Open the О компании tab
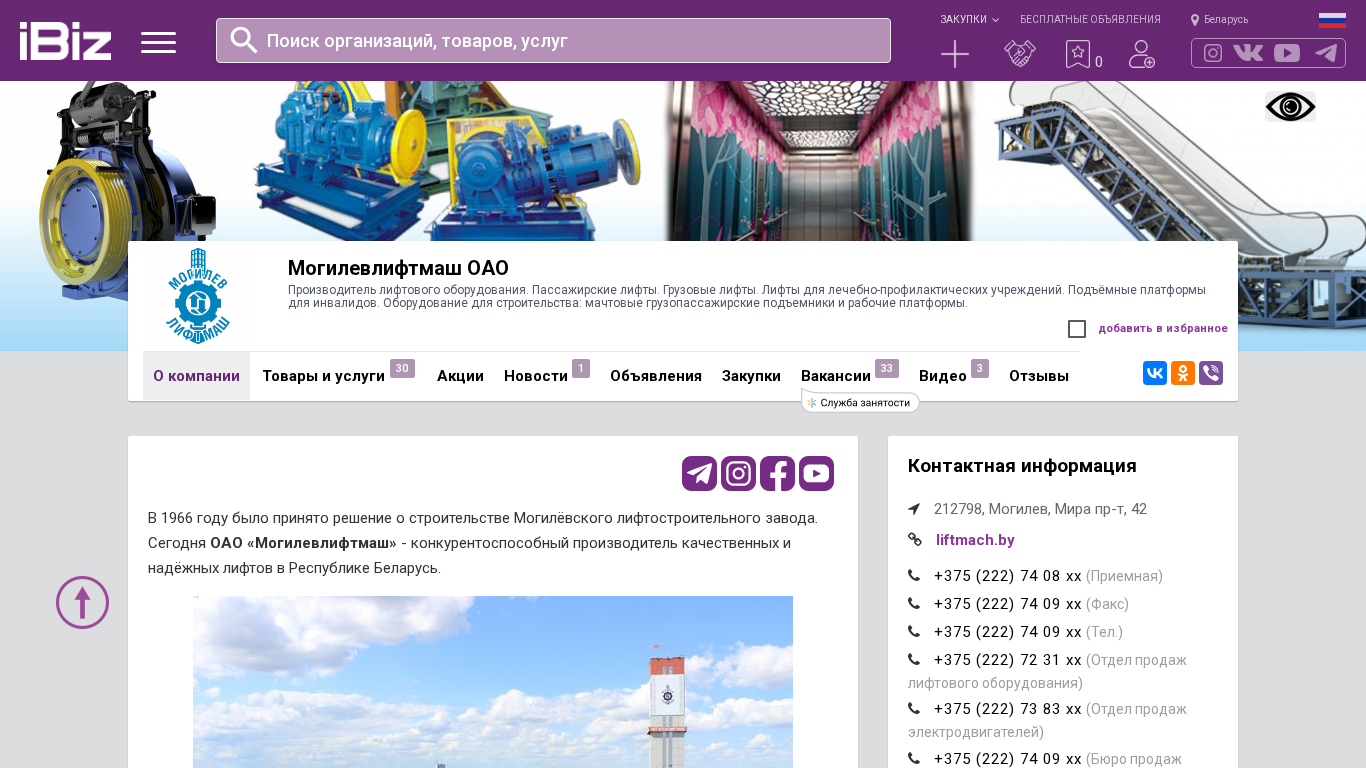The width and height of the screenshot is (1366, 768). coord(196,376)
